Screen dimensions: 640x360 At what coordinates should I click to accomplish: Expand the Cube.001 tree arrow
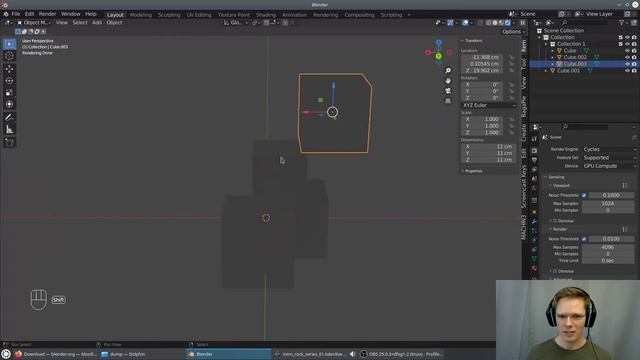[x=546, y=71]
